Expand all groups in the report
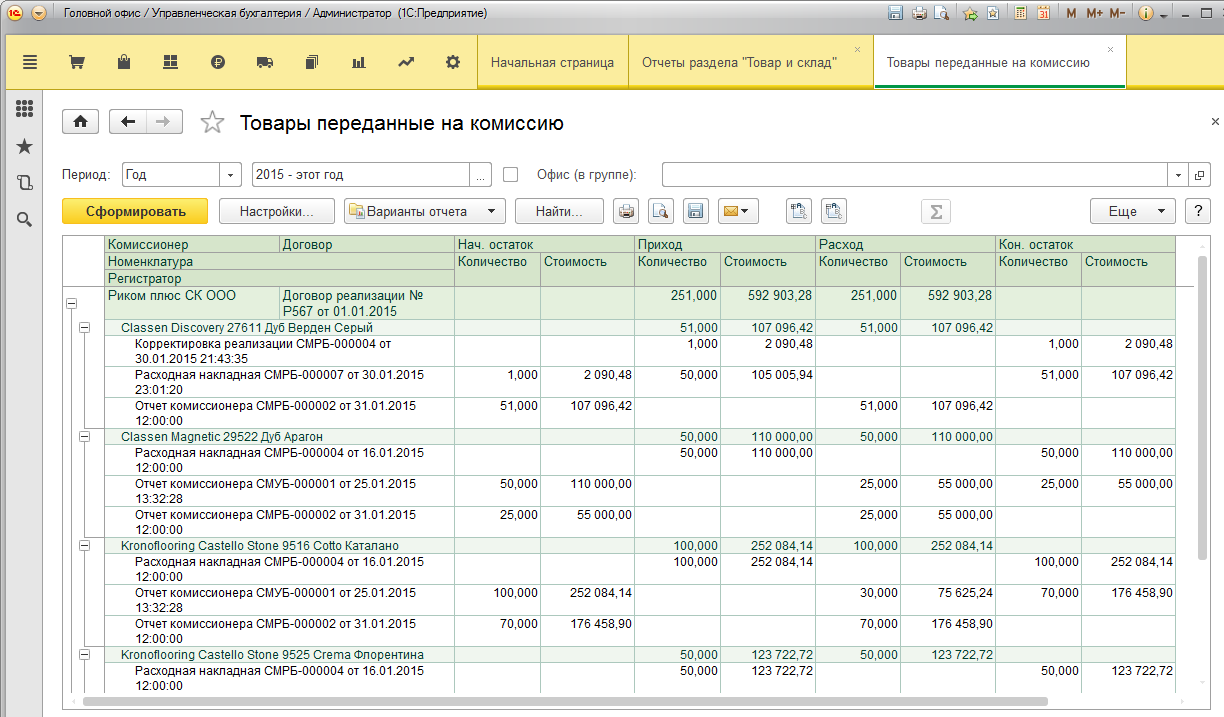 (x=798, y=211)
